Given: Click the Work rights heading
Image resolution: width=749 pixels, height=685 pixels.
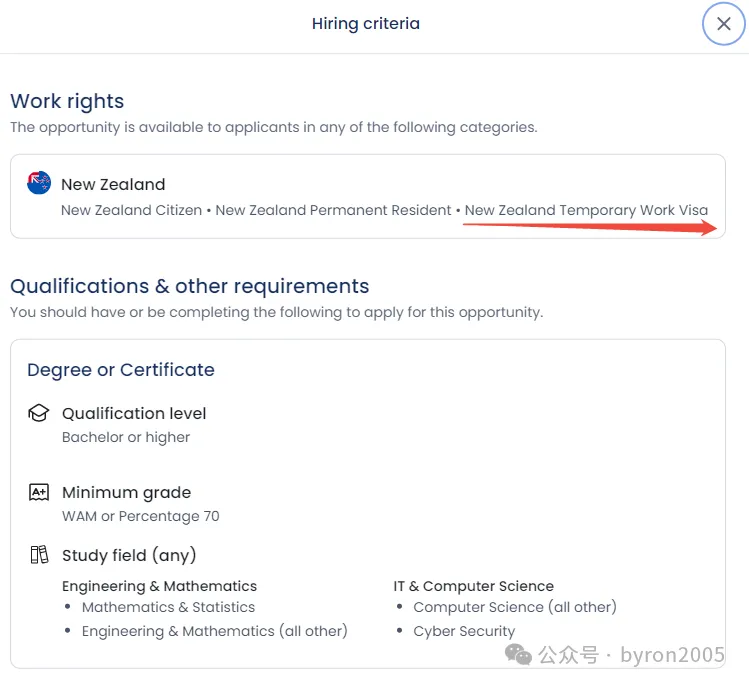Looking at the screenshot, I should 67,101.
